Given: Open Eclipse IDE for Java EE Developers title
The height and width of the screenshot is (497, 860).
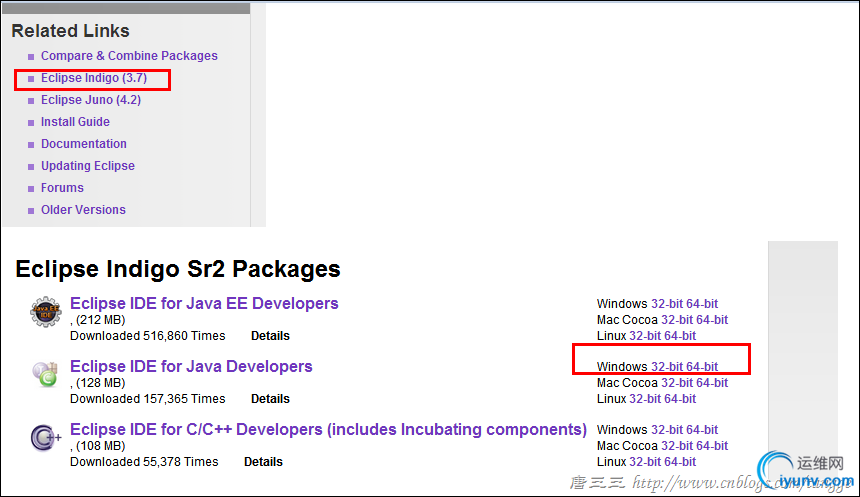Looking at the screenshot, I should [x=204, y=303].
